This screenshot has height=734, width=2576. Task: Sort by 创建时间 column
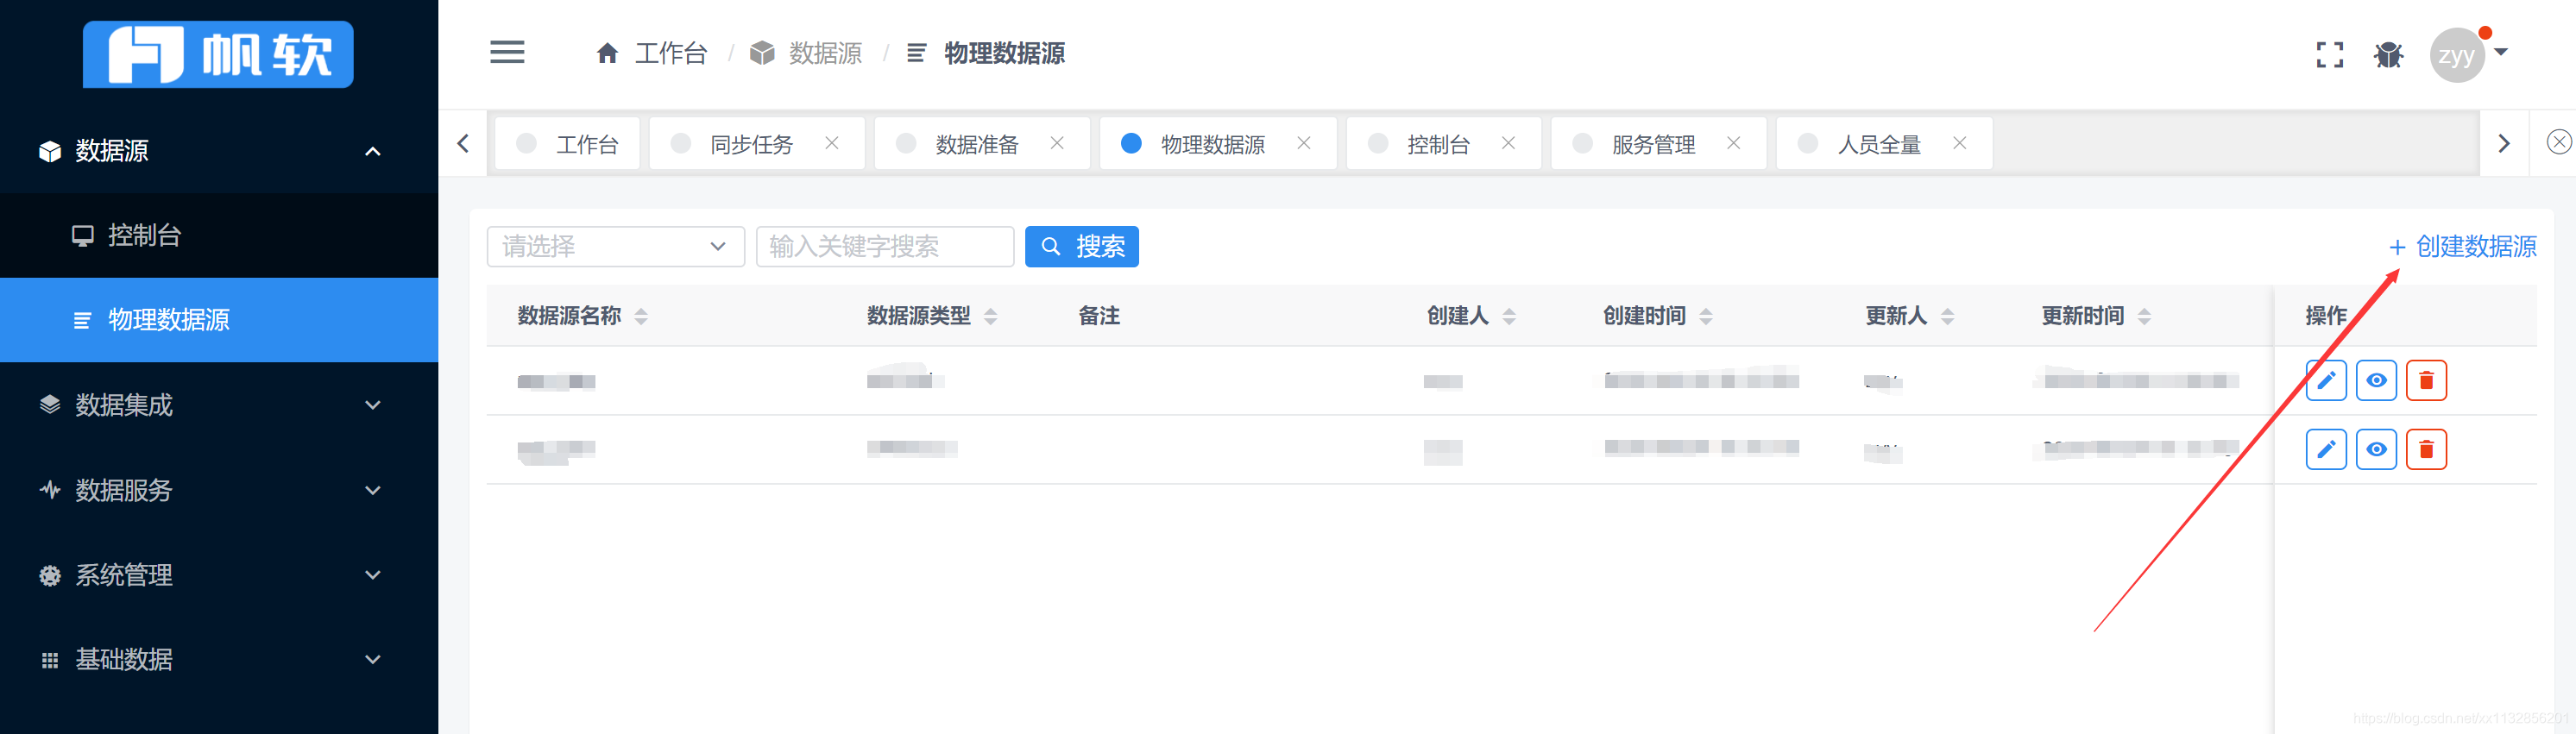point(1706,316)
